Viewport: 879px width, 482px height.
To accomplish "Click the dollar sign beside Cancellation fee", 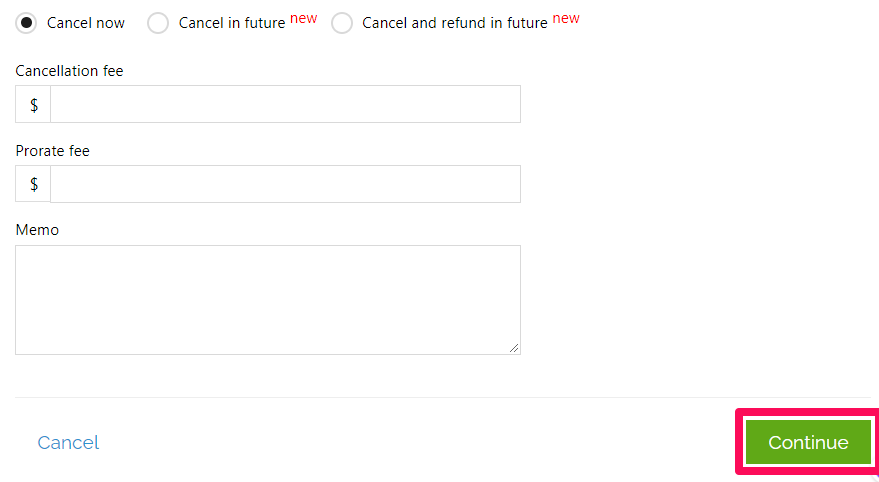I will [33, 104].
